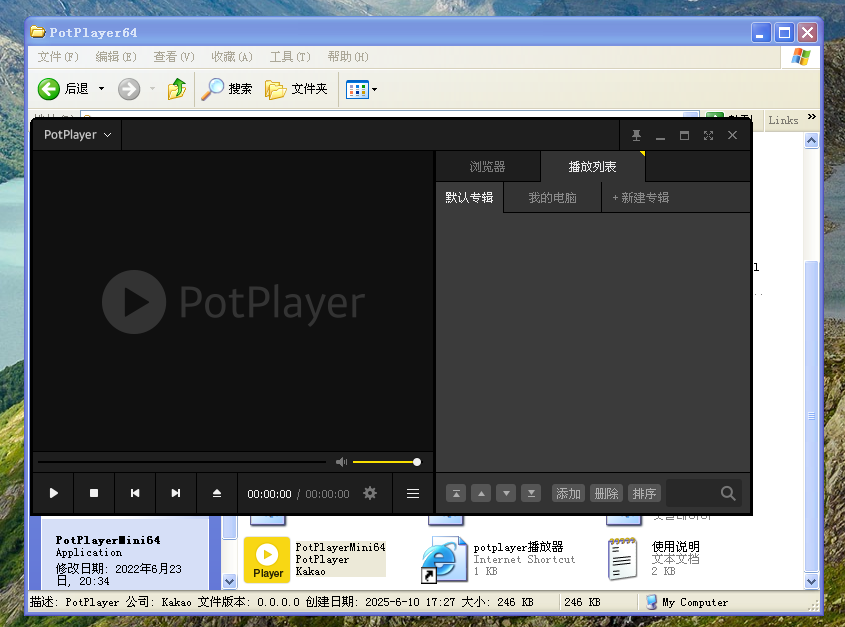This screenshot has height=627, width=845.
Task: Move playlist item to the bottom
Action: coord(532,493)
